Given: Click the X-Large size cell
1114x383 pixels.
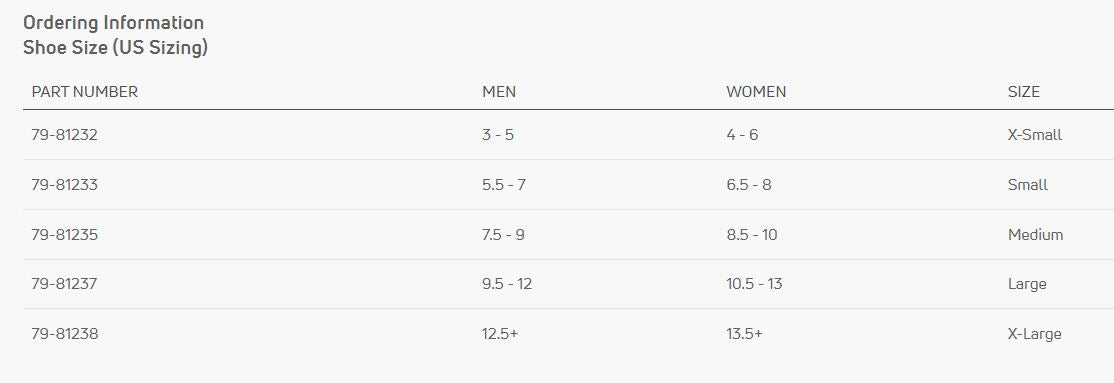Looking at the screenshot, I should tap(1034, 333).
